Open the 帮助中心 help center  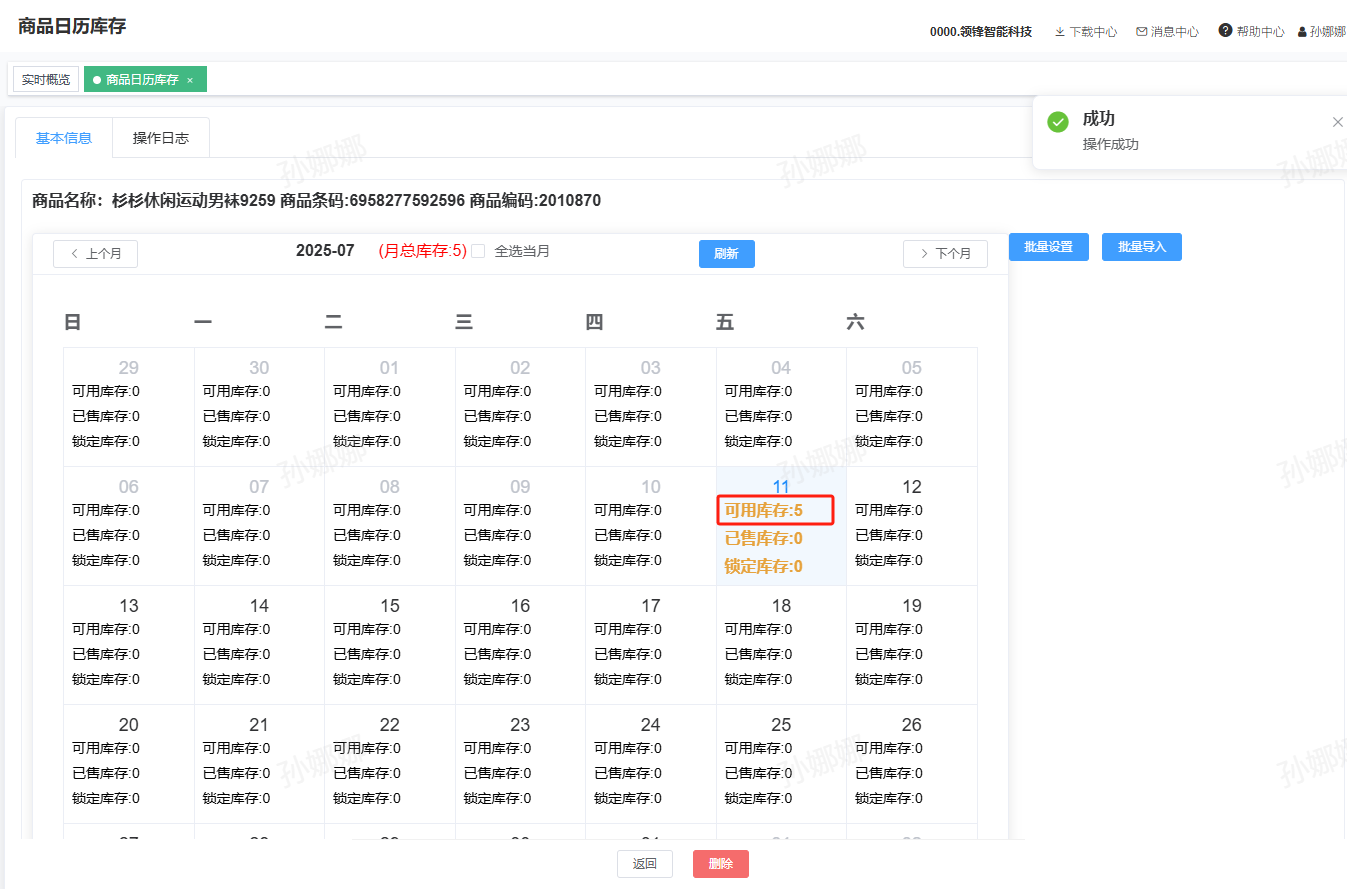pyautogui.click(x=1251, y=31)
